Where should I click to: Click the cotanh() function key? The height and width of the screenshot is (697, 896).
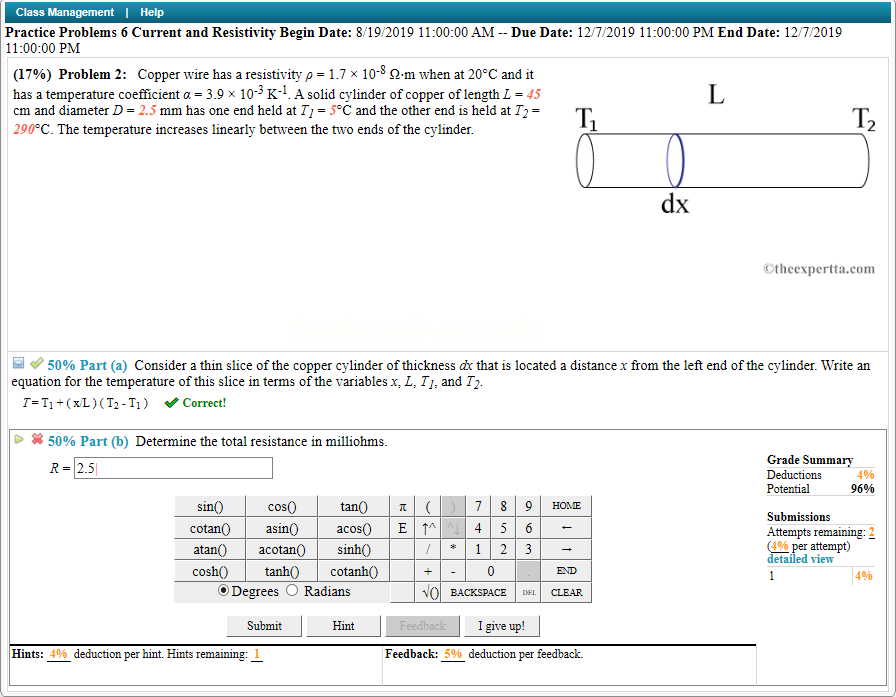coord(354,570)
